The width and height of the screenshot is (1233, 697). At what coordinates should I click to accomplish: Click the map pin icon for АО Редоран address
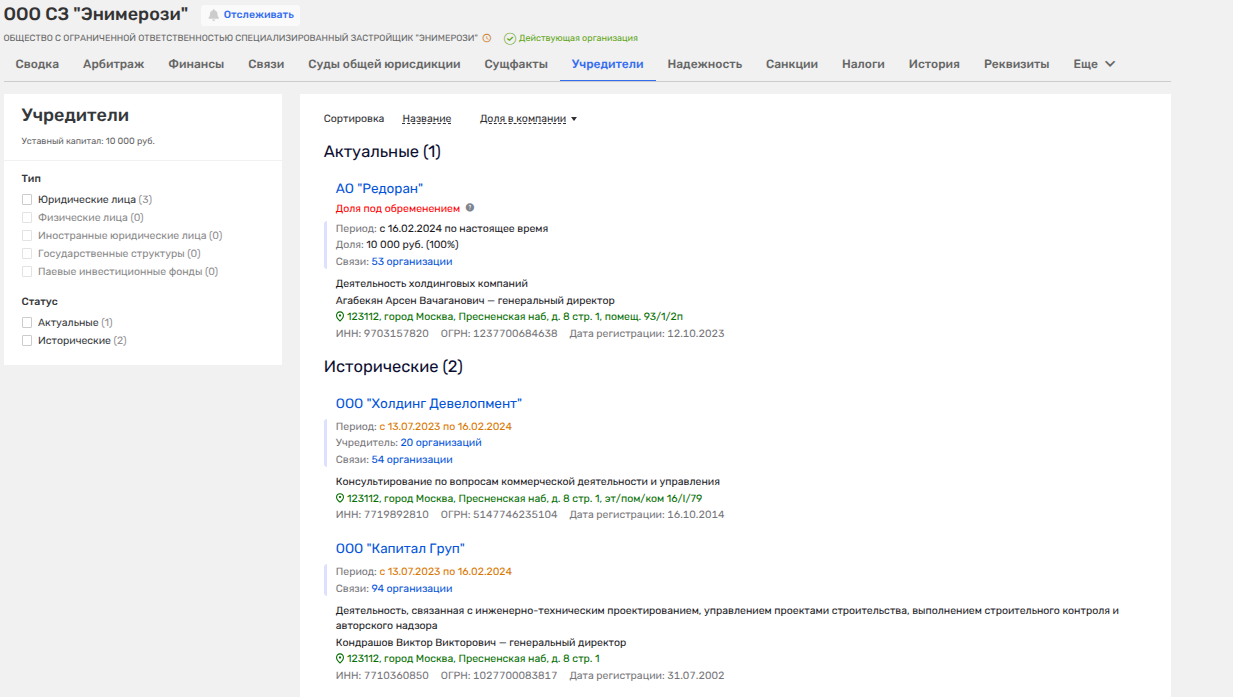click(340, 316)
